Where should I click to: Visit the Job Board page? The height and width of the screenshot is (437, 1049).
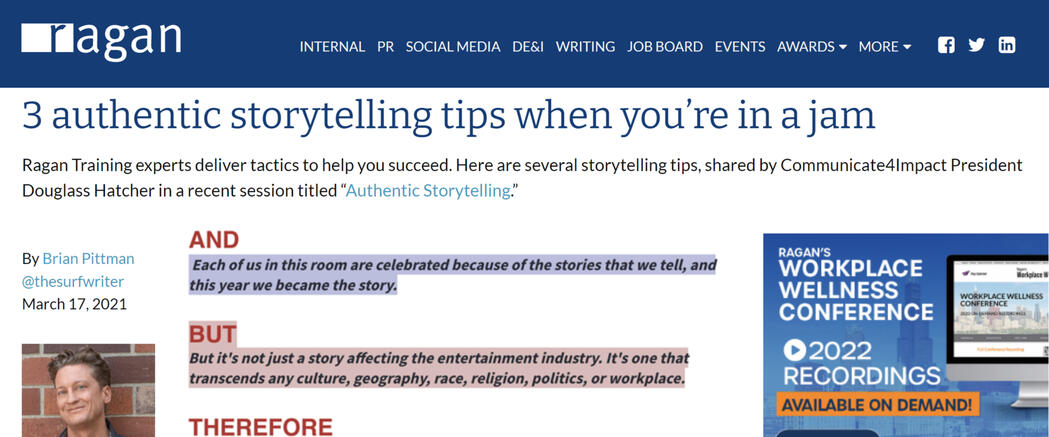[665, 47]
